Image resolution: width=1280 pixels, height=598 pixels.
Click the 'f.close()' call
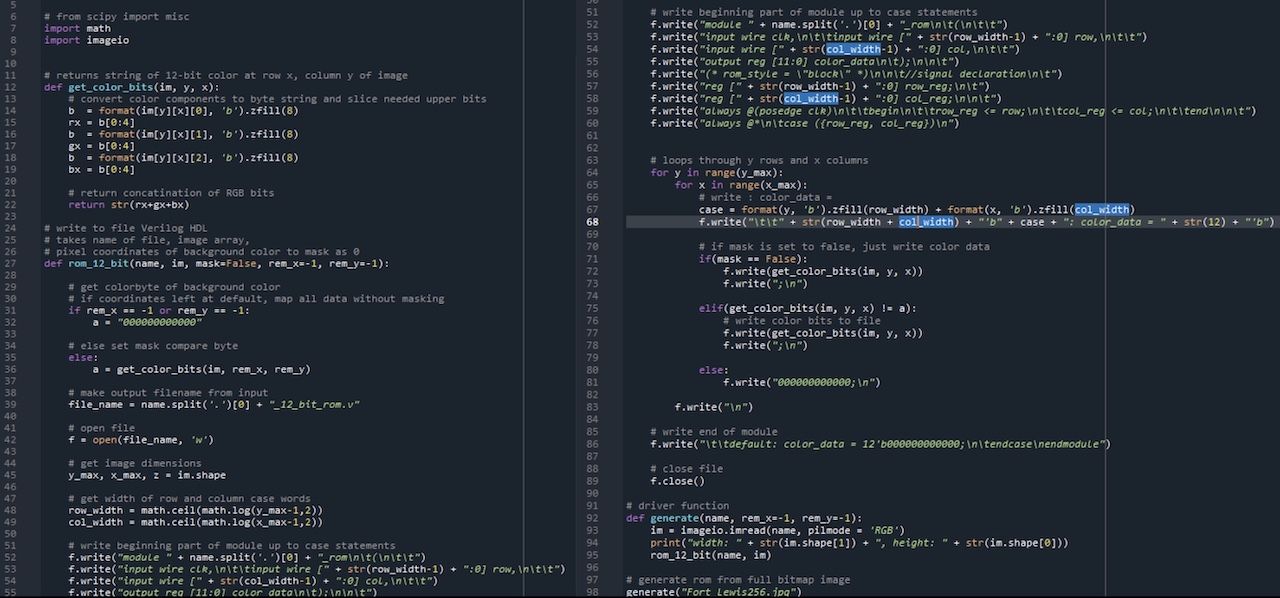(x=677, y=481)
